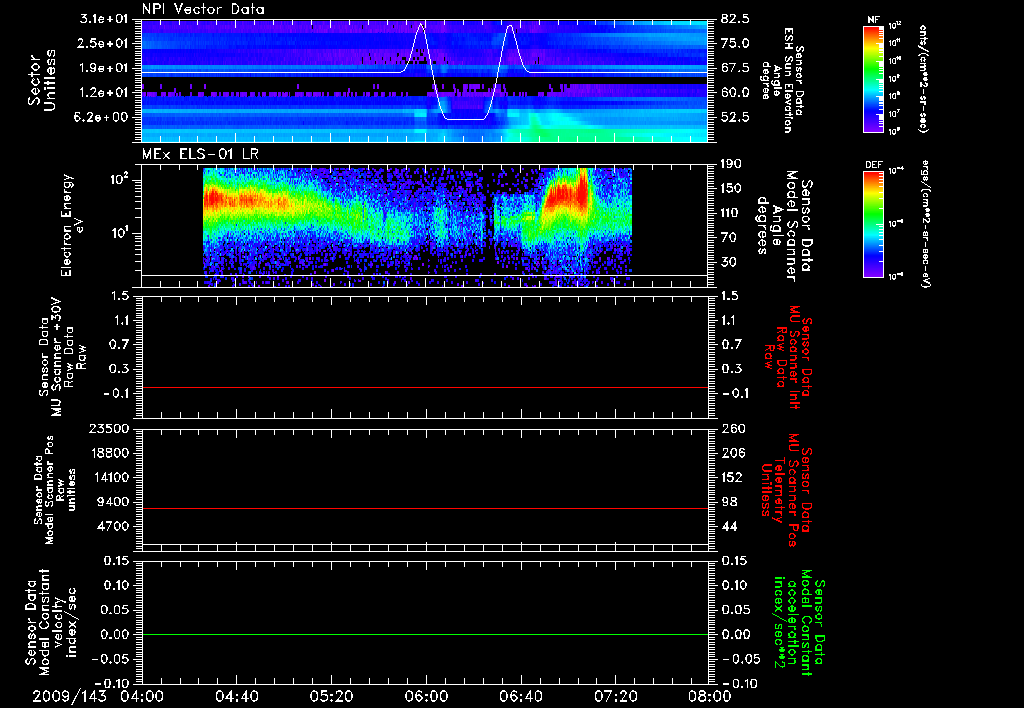Click the '2009/143' date label
The height and width of the screenshot is (708, 1024).
point(69,696)
